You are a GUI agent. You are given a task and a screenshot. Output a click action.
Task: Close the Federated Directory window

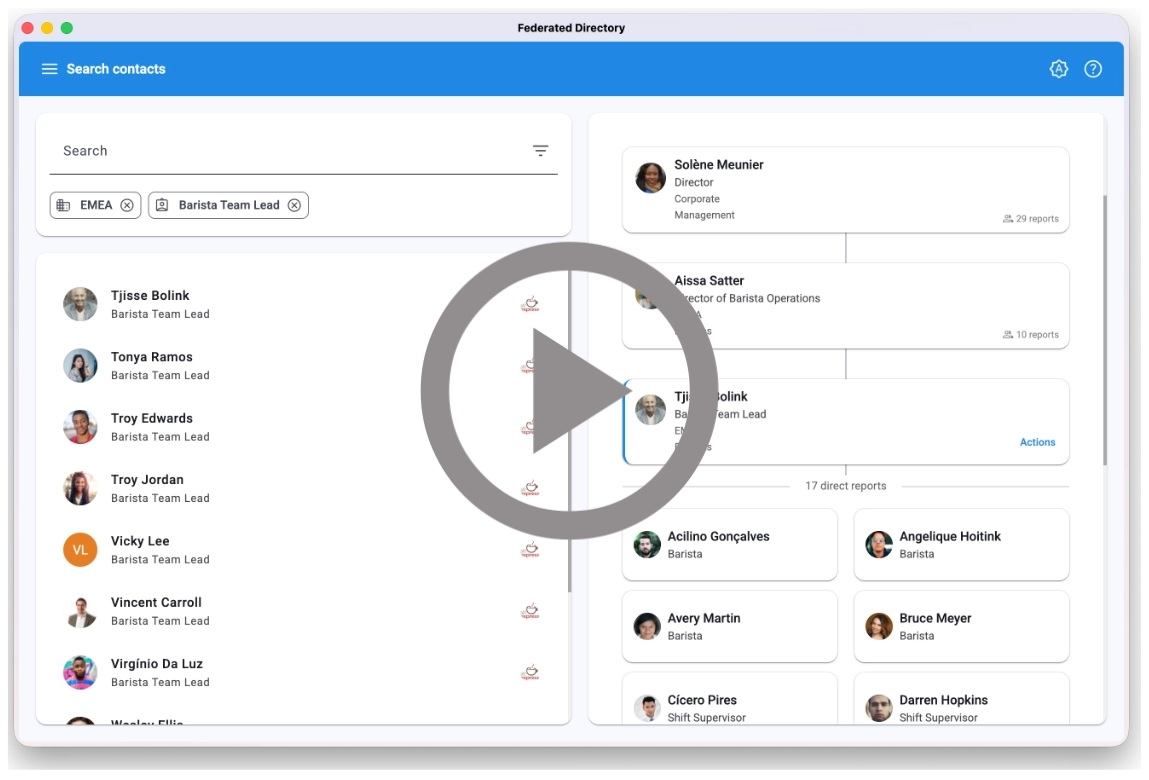(27, 28)
